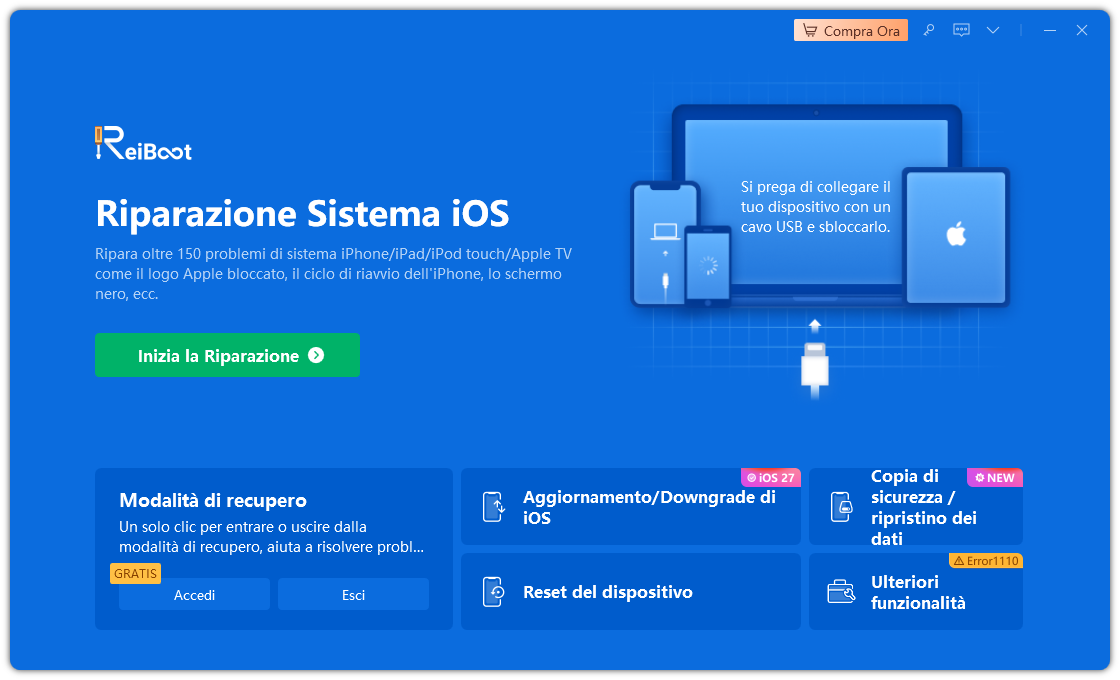1120x680 pixels.
Task: Click the ReiBoot logo
Action: pyautogui.click(x=144, y=144)
